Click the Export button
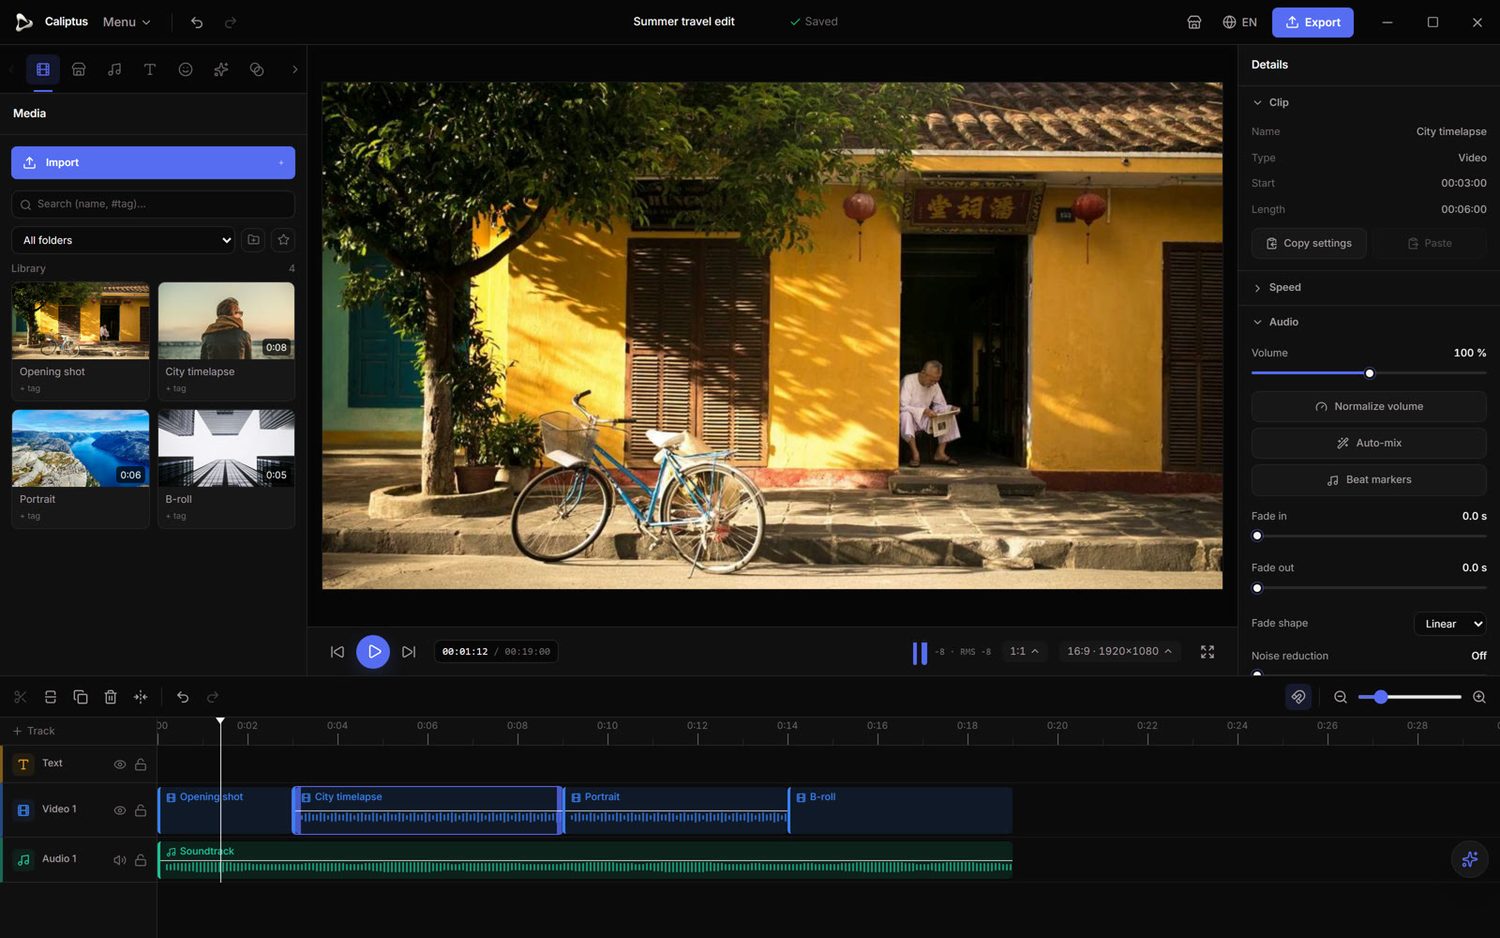The image size is (1500, 938). (1312, 22)
